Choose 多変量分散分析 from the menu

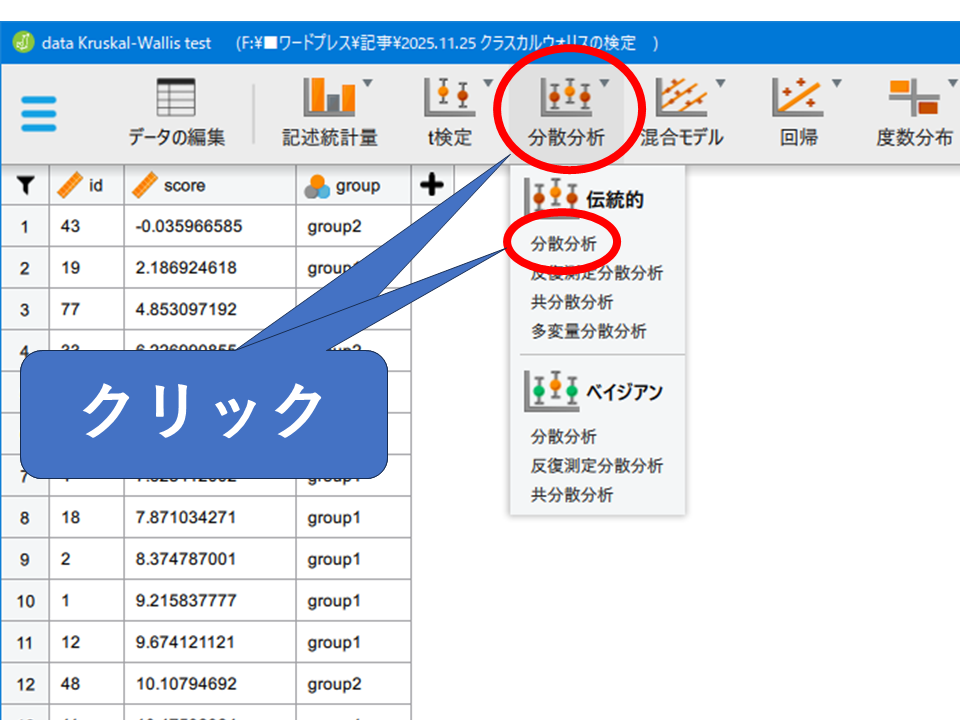click(588, 331)
